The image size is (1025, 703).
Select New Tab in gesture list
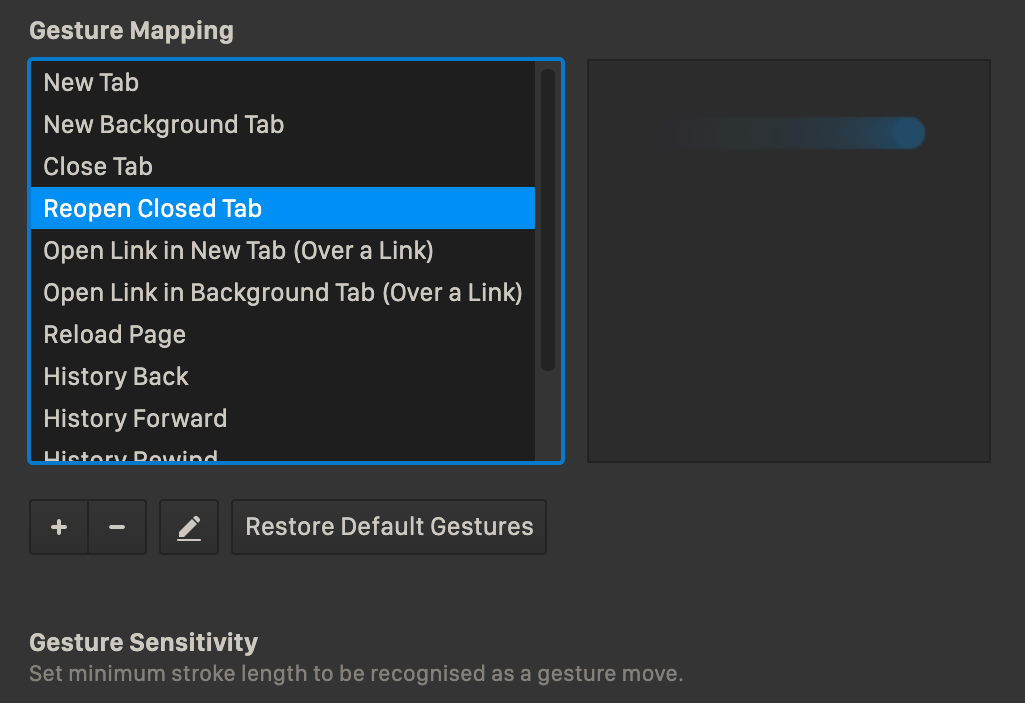(x=283, y=82)
